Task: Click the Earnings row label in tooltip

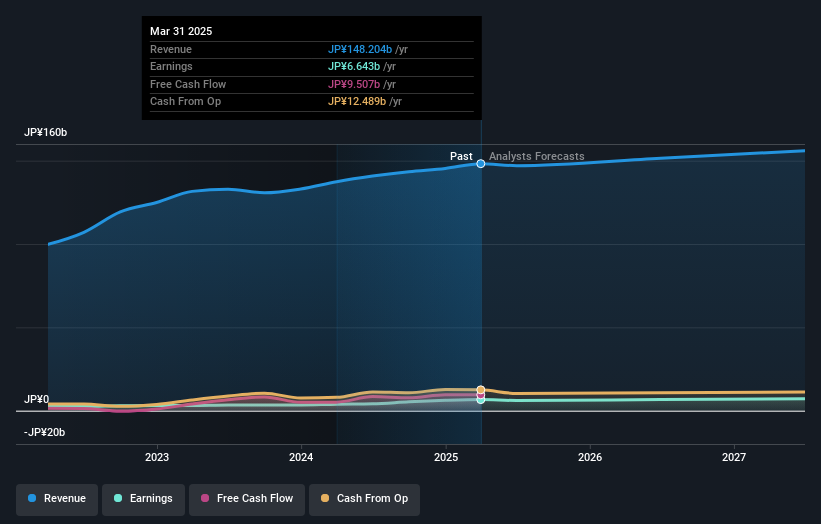Action: 171,66
